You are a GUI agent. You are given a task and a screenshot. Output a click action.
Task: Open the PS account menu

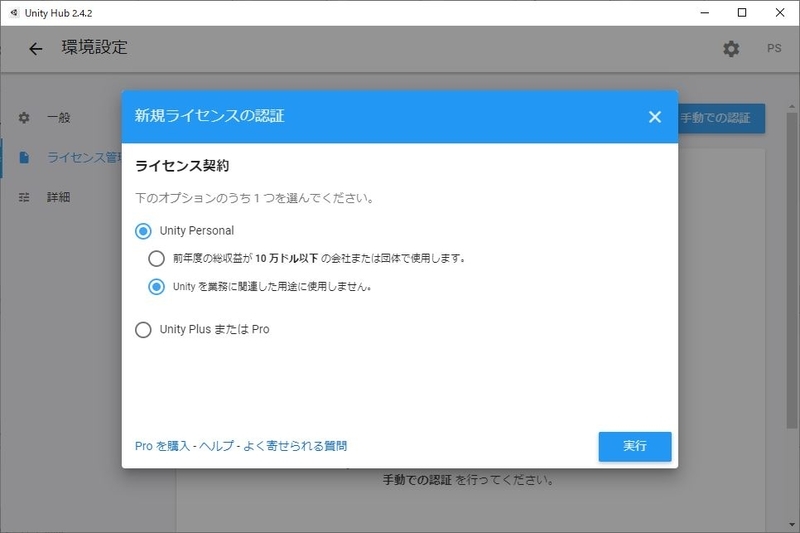tap(774, 48)
